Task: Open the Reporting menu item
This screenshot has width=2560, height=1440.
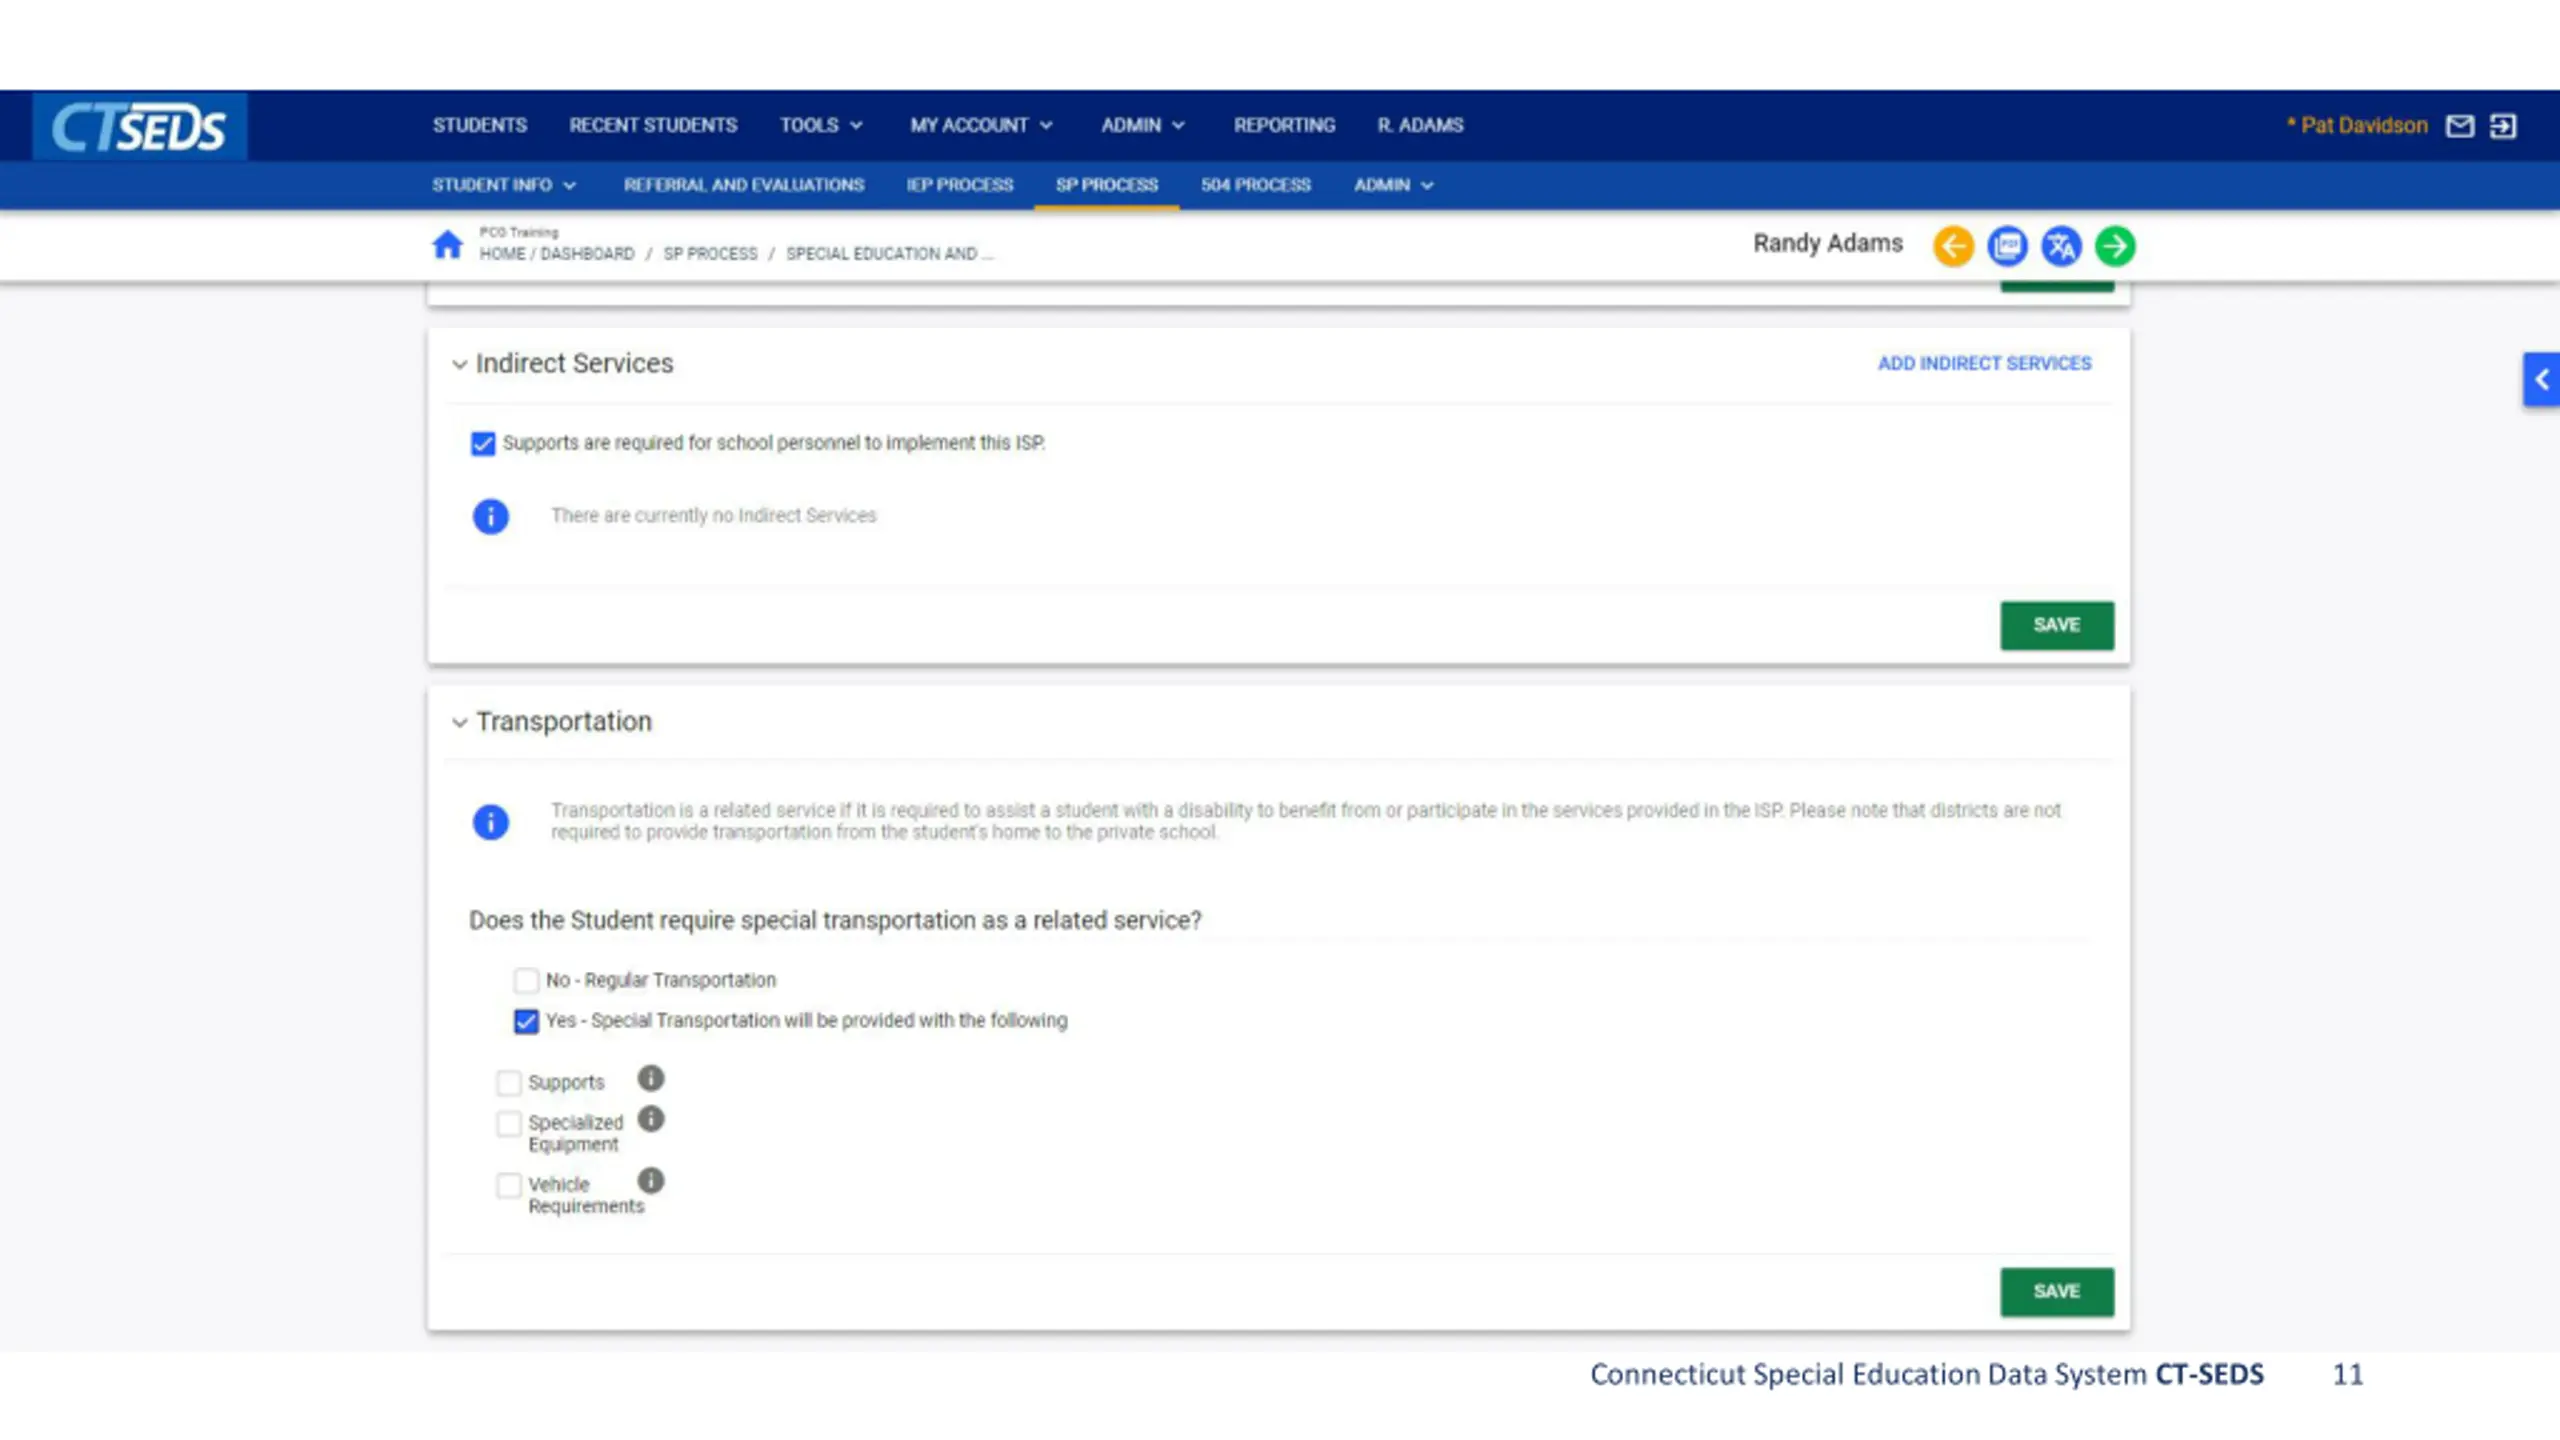Action: coord(1283,125)
